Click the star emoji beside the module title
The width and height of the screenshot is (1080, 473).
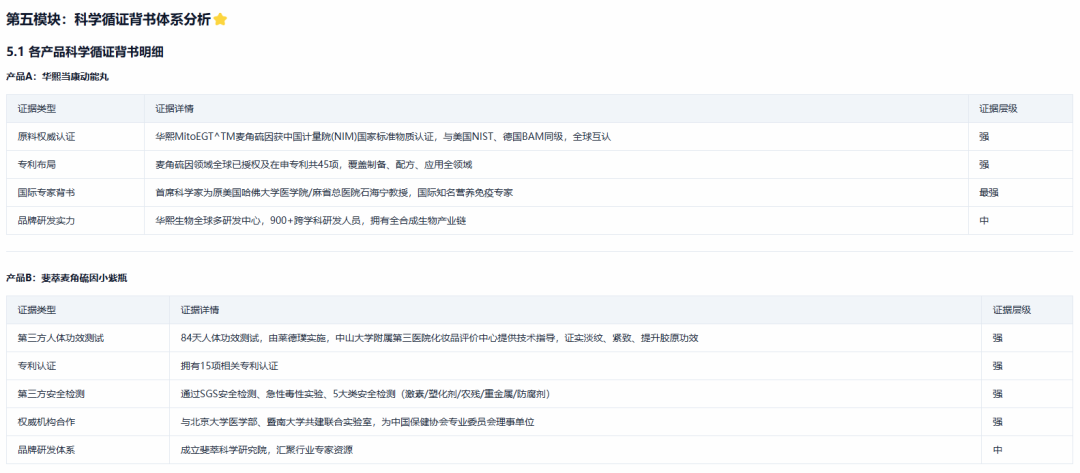pos(220,20)
